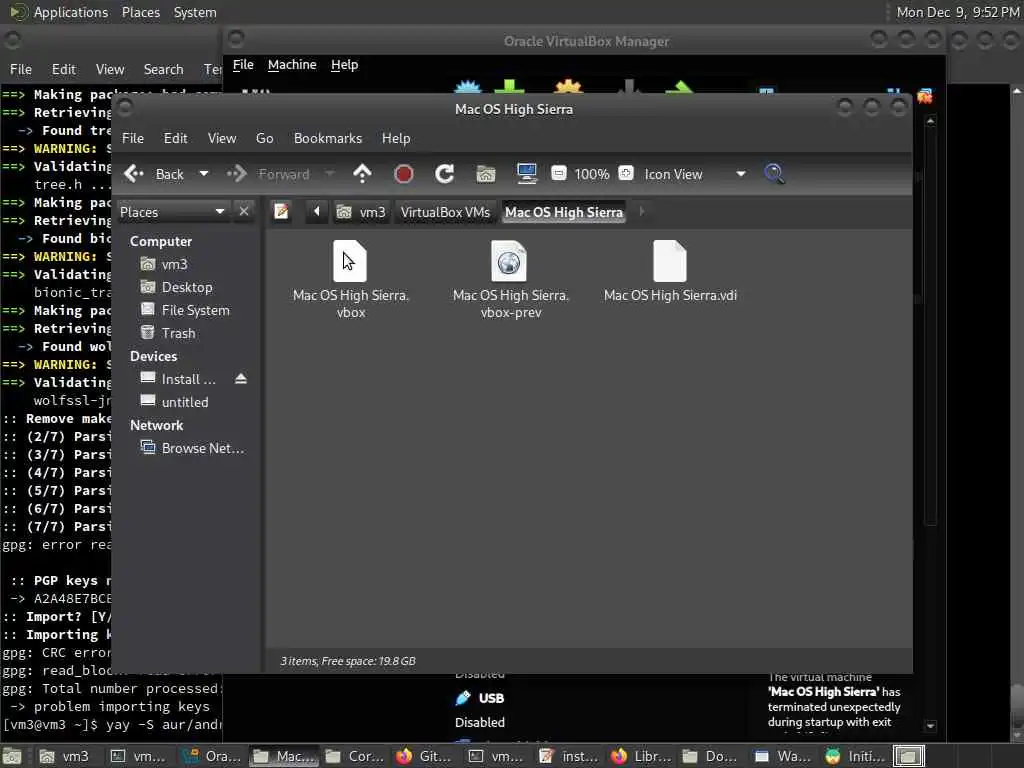Viewport: 1024px width, 768px height.
Task: Switch to Wa taskbar entry
Action: point(783,756)
